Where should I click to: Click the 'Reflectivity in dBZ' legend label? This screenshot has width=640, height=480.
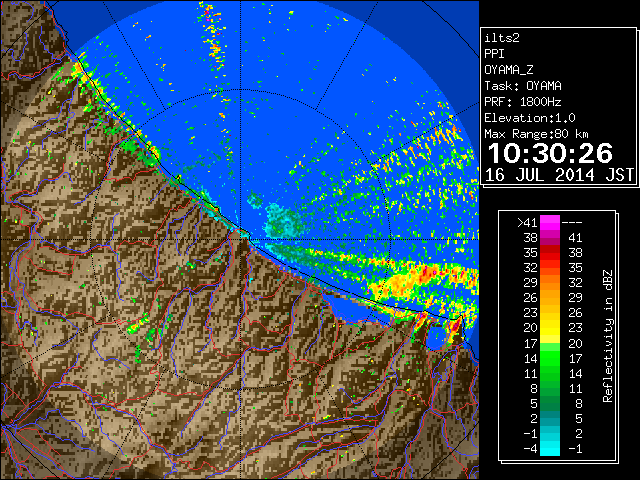pyautogui.click(x=608, y=336)
